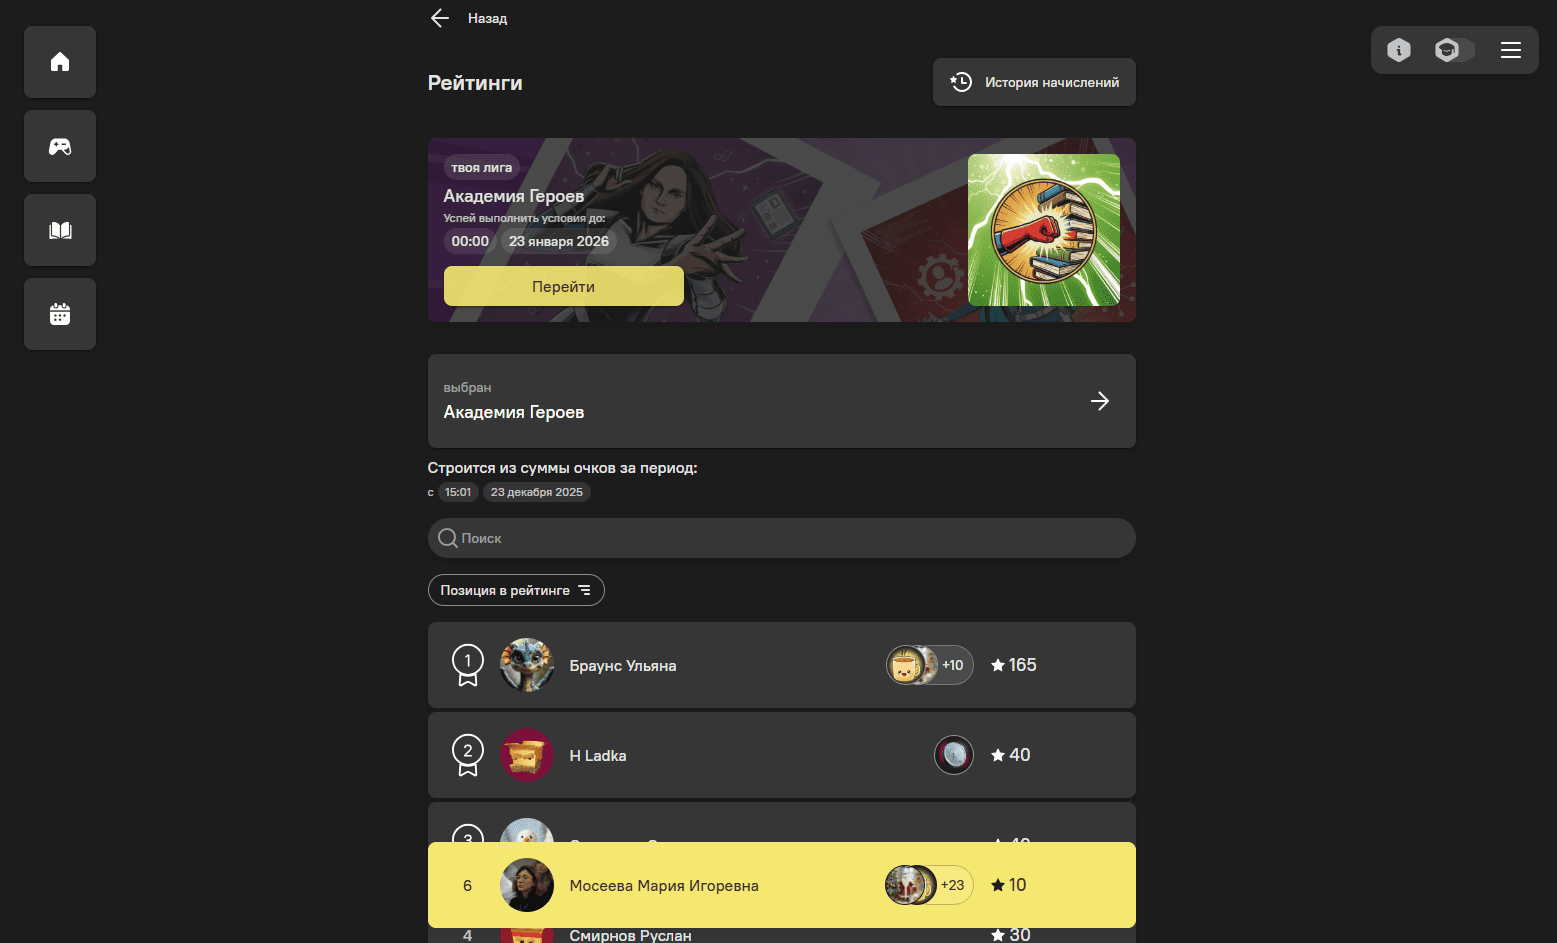Screen dimensions: 1557x943
Task: Click the info hexagon icon
Action: 1399,50
